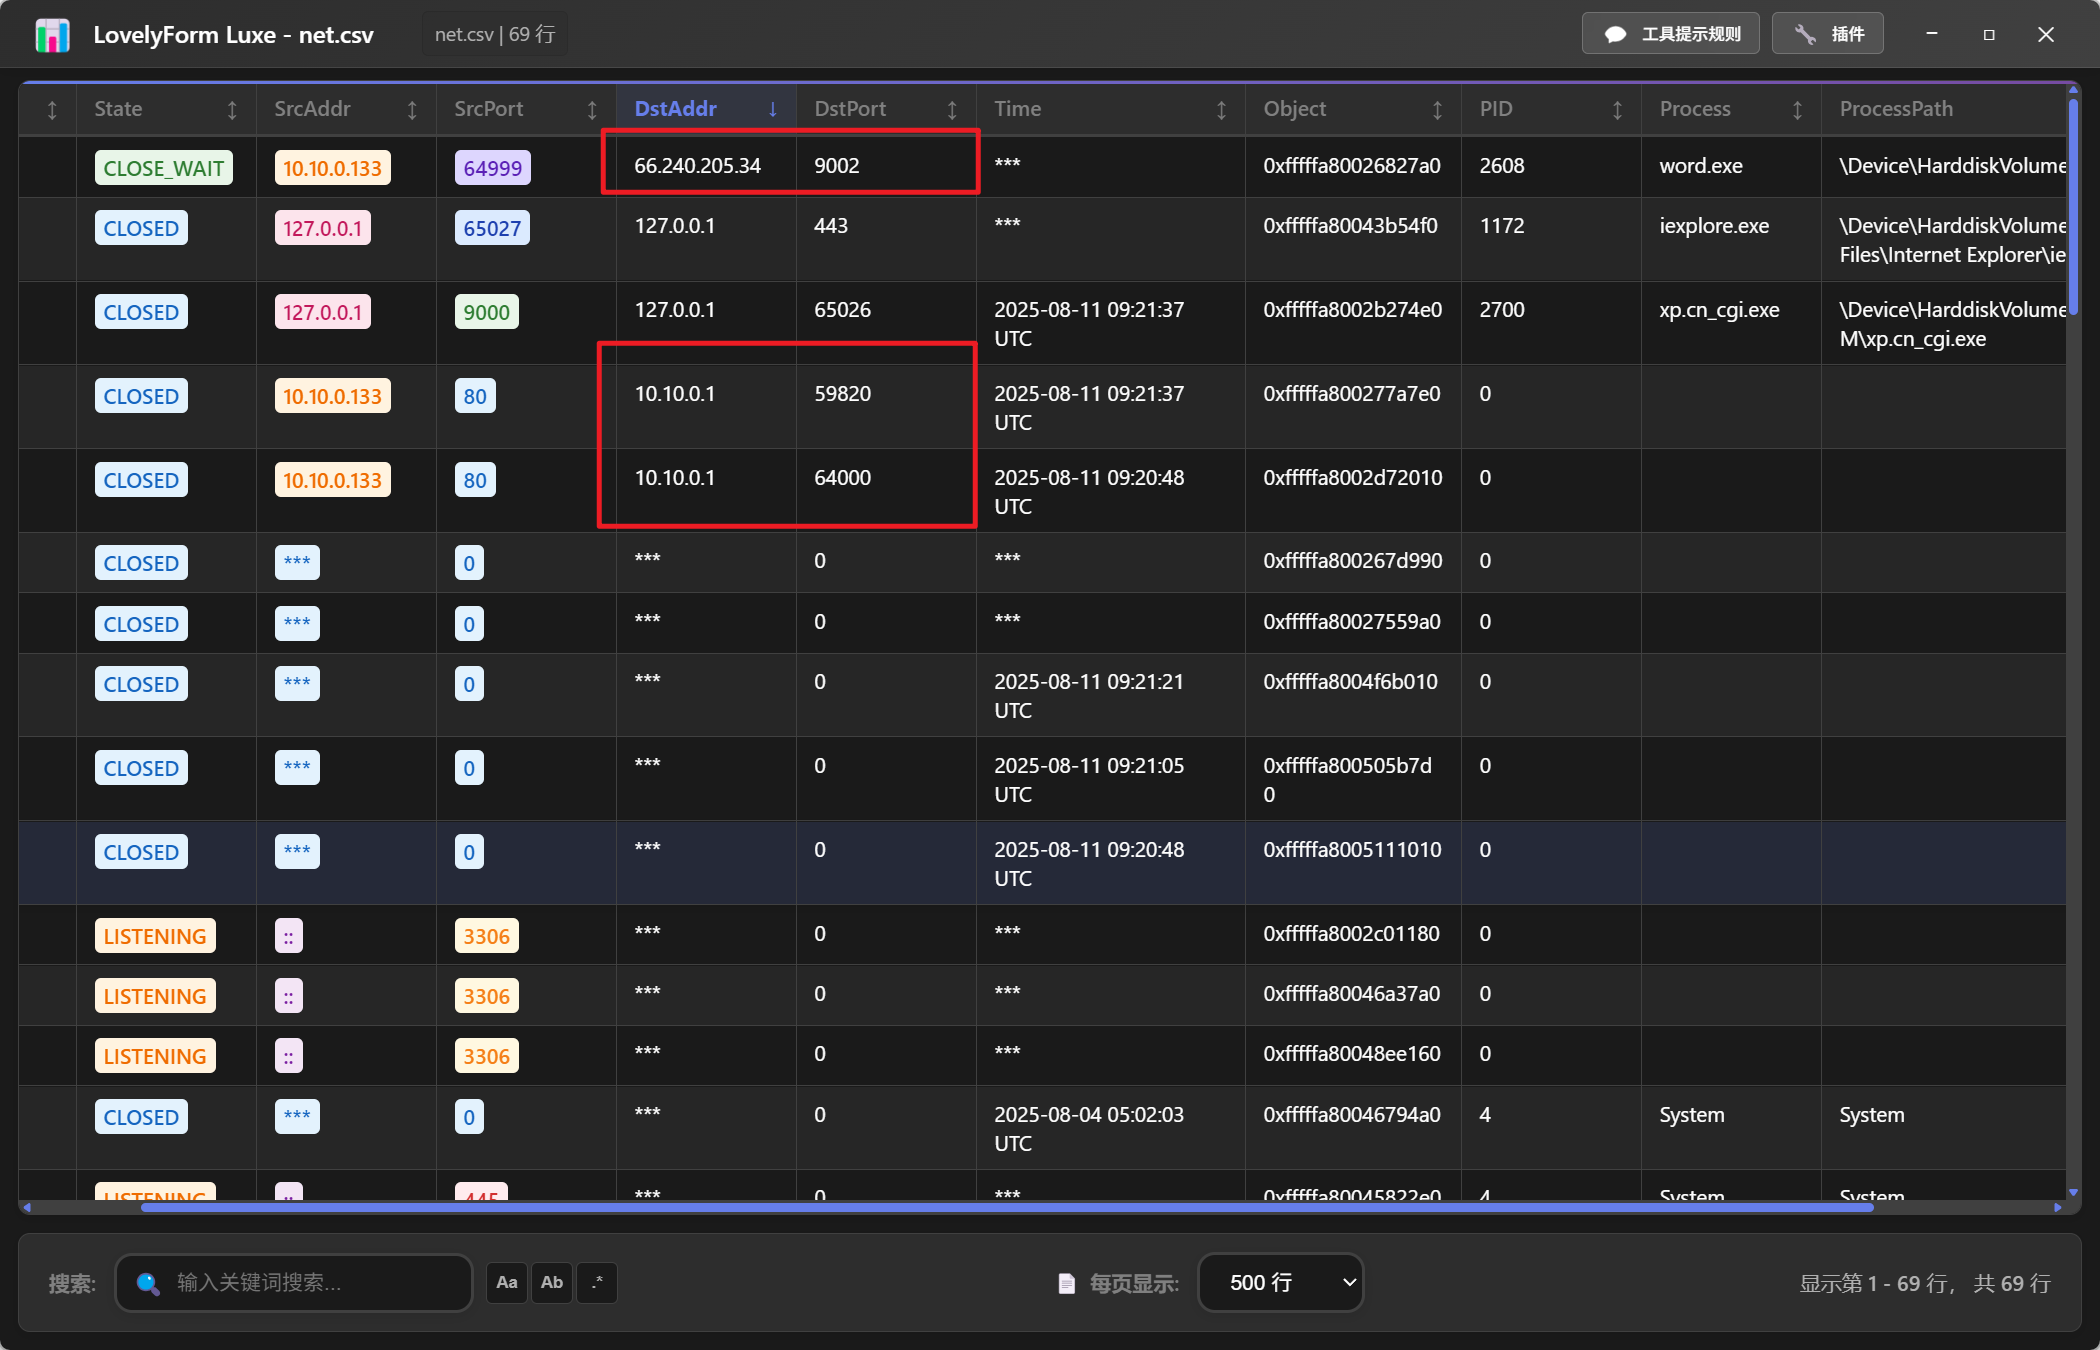Open the 500 行 rows-per-page dropdown
This screenshot has height=1350, width=2100.
coord(1281,1283)
